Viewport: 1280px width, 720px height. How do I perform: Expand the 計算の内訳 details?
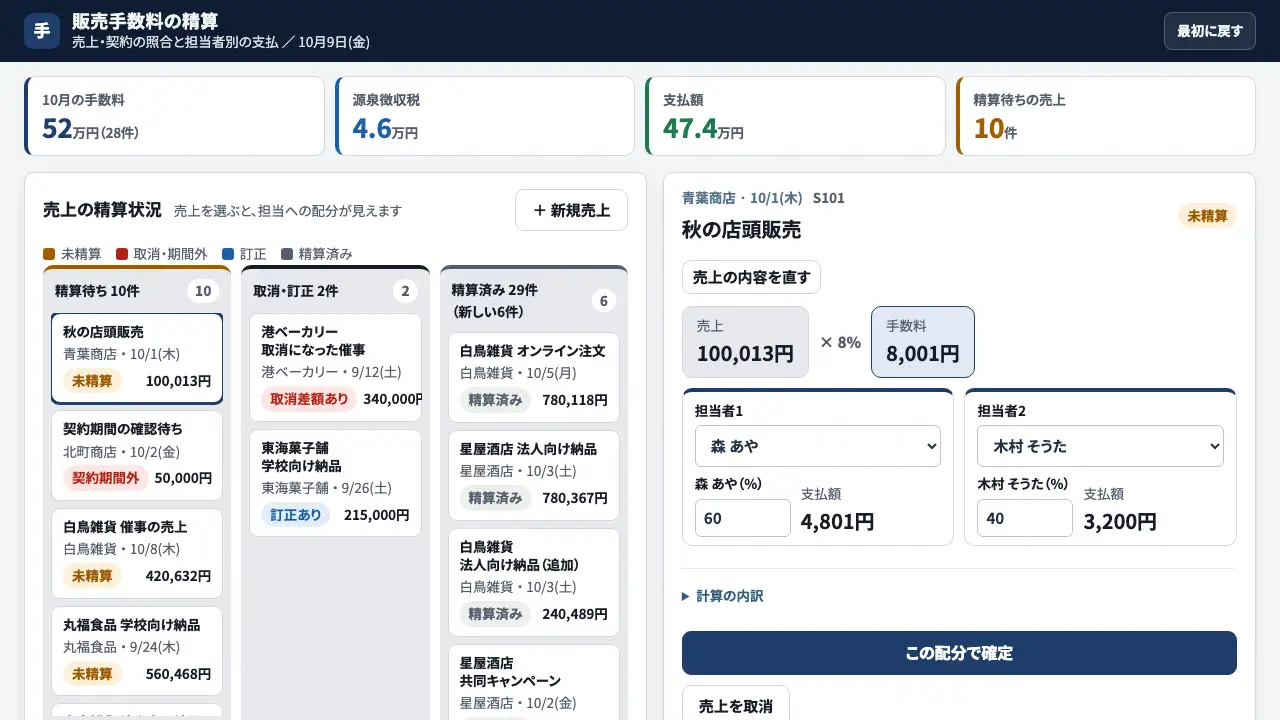pos(723,596)
